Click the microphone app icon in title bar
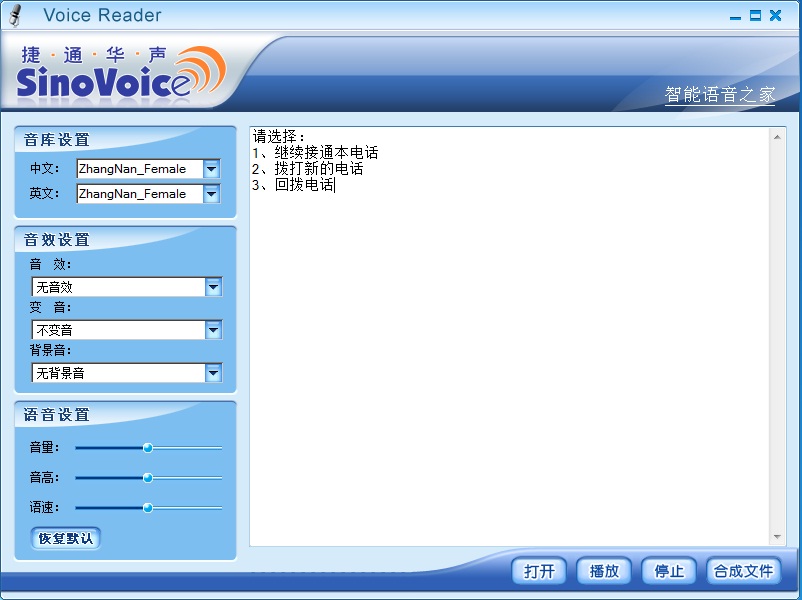Screen dimensions: 802x600 pyautogui.click(x=15, y=15)
